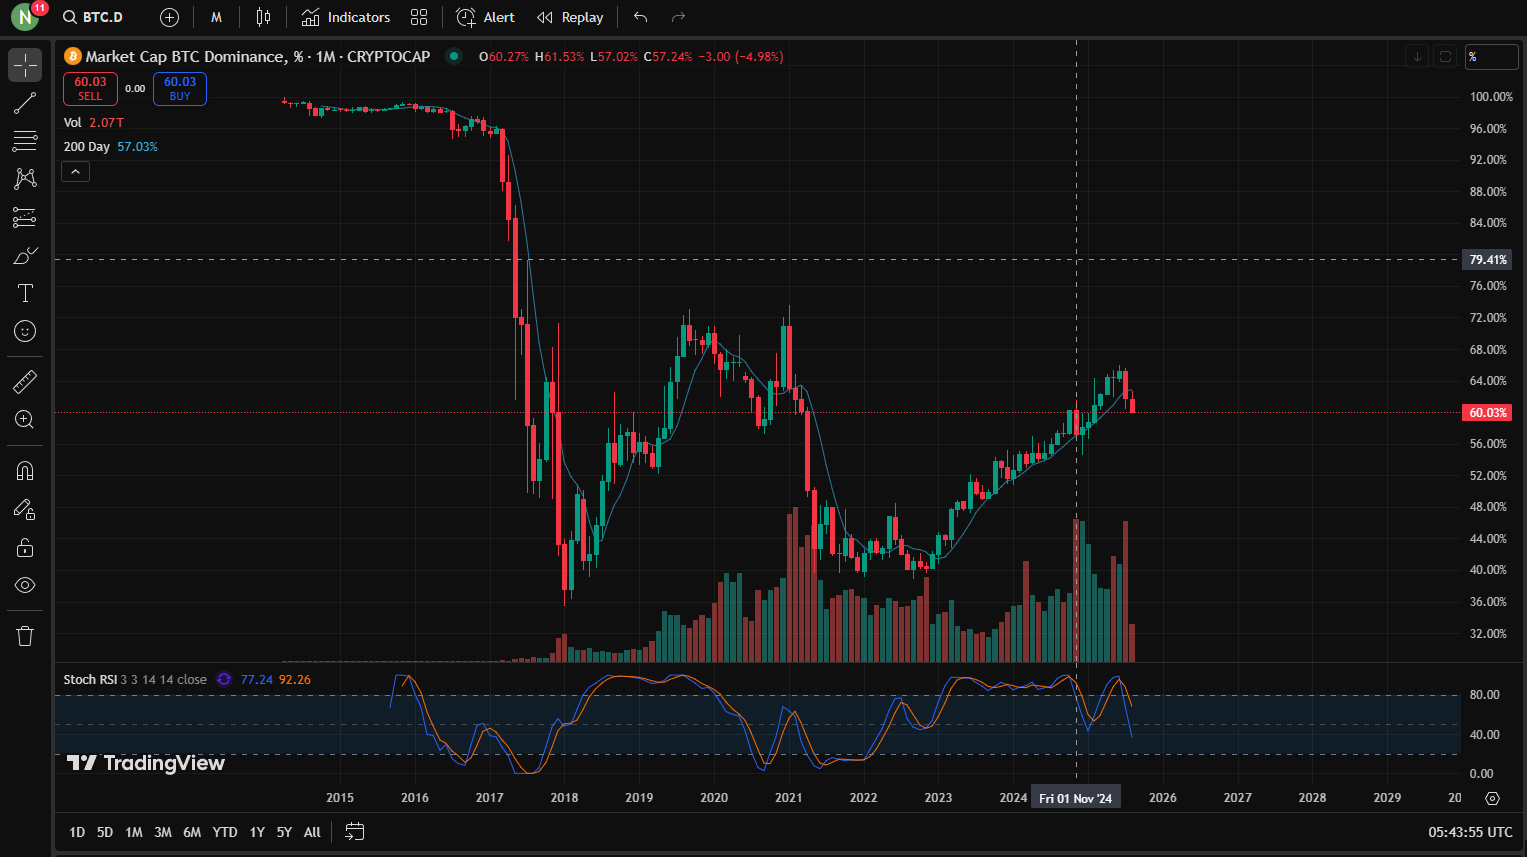Open the candle chart type selector

coord(263,17)
